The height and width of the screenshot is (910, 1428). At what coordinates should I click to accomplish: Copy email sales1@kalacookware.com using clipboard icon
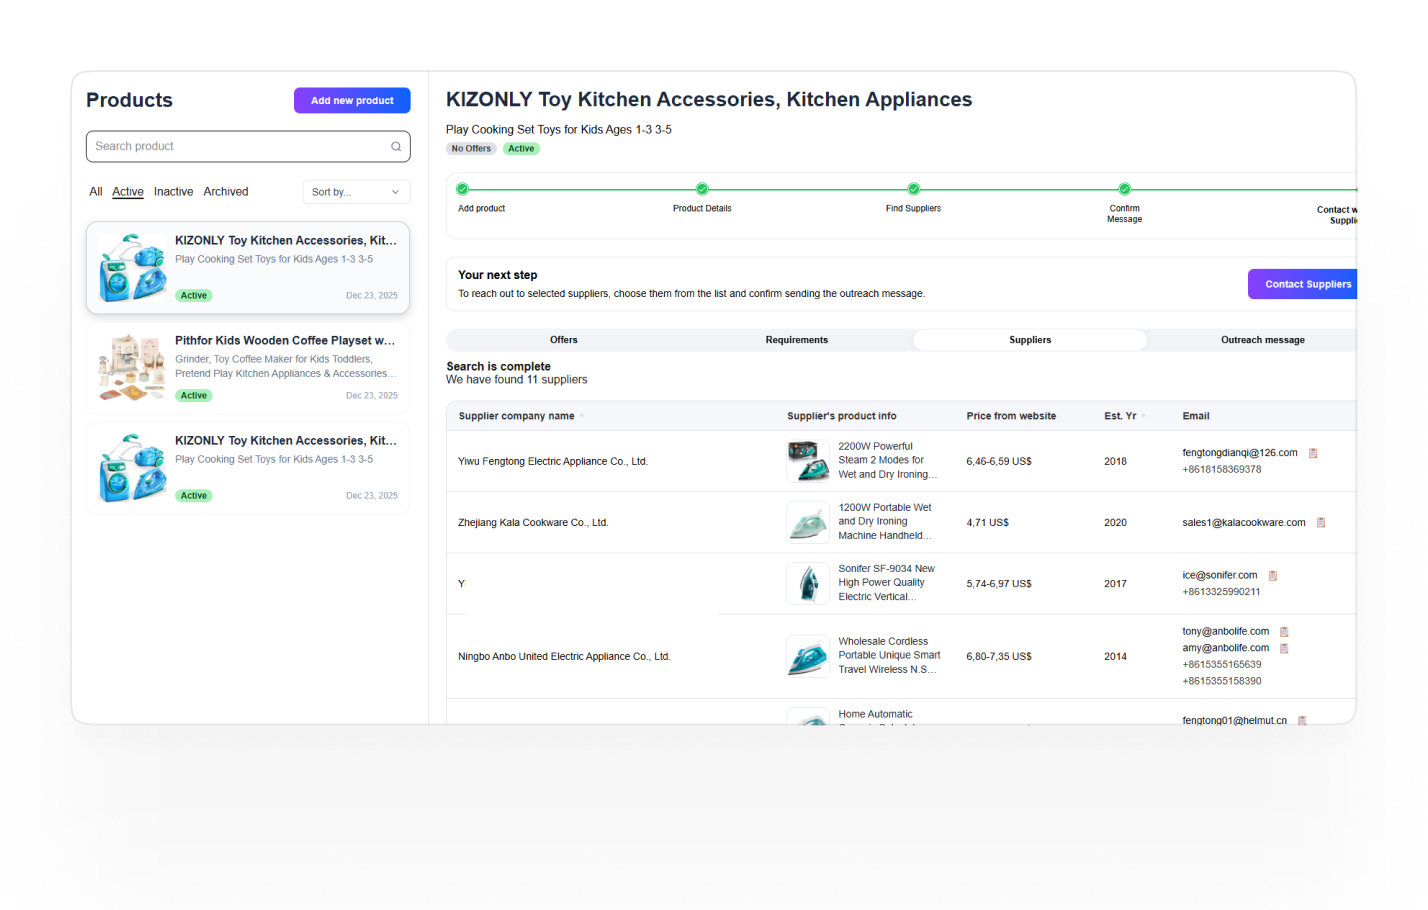1321,523
